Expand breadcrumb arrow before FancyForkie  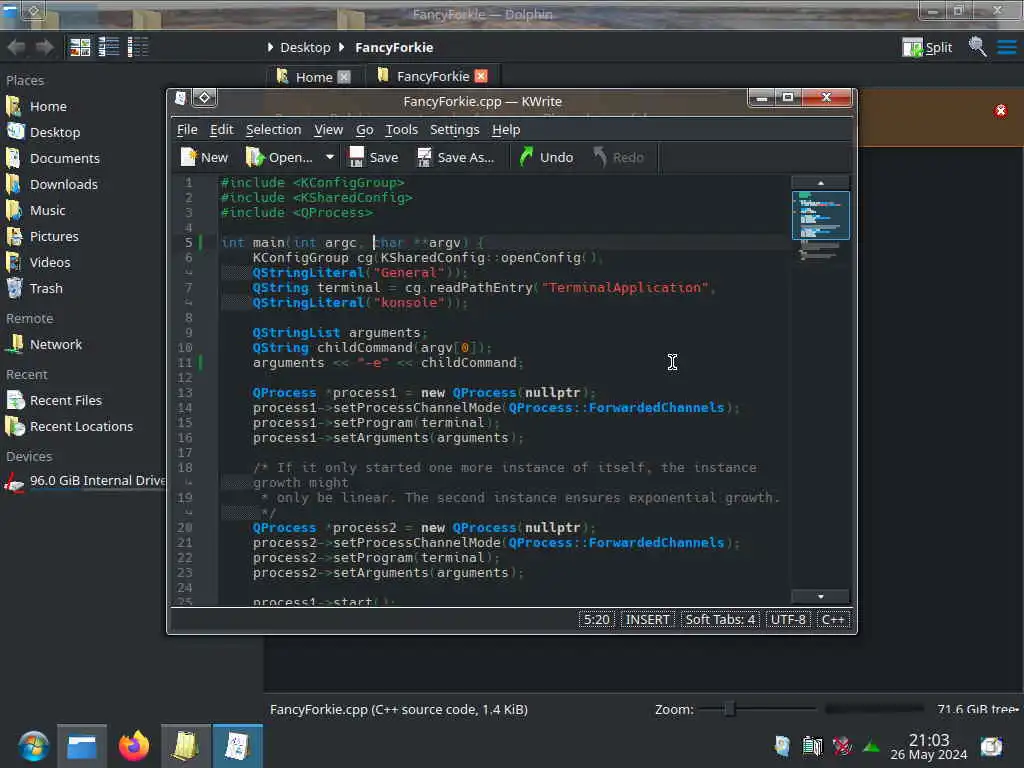341,48
